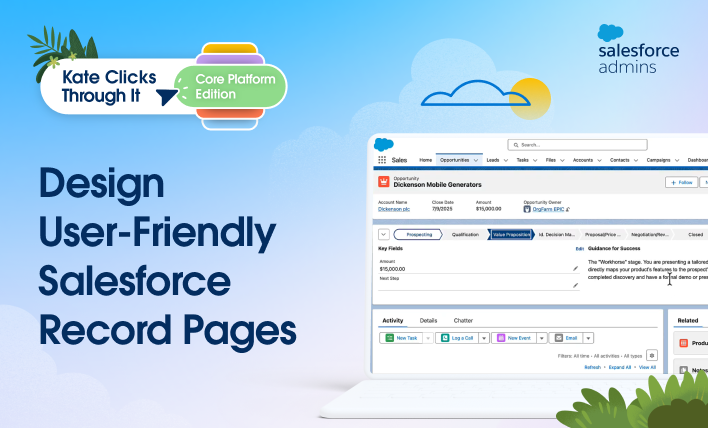The width and height of the screenshot is (708, 428).
Task: Open the Leads nav tab
Action: [x=493, y=160]
